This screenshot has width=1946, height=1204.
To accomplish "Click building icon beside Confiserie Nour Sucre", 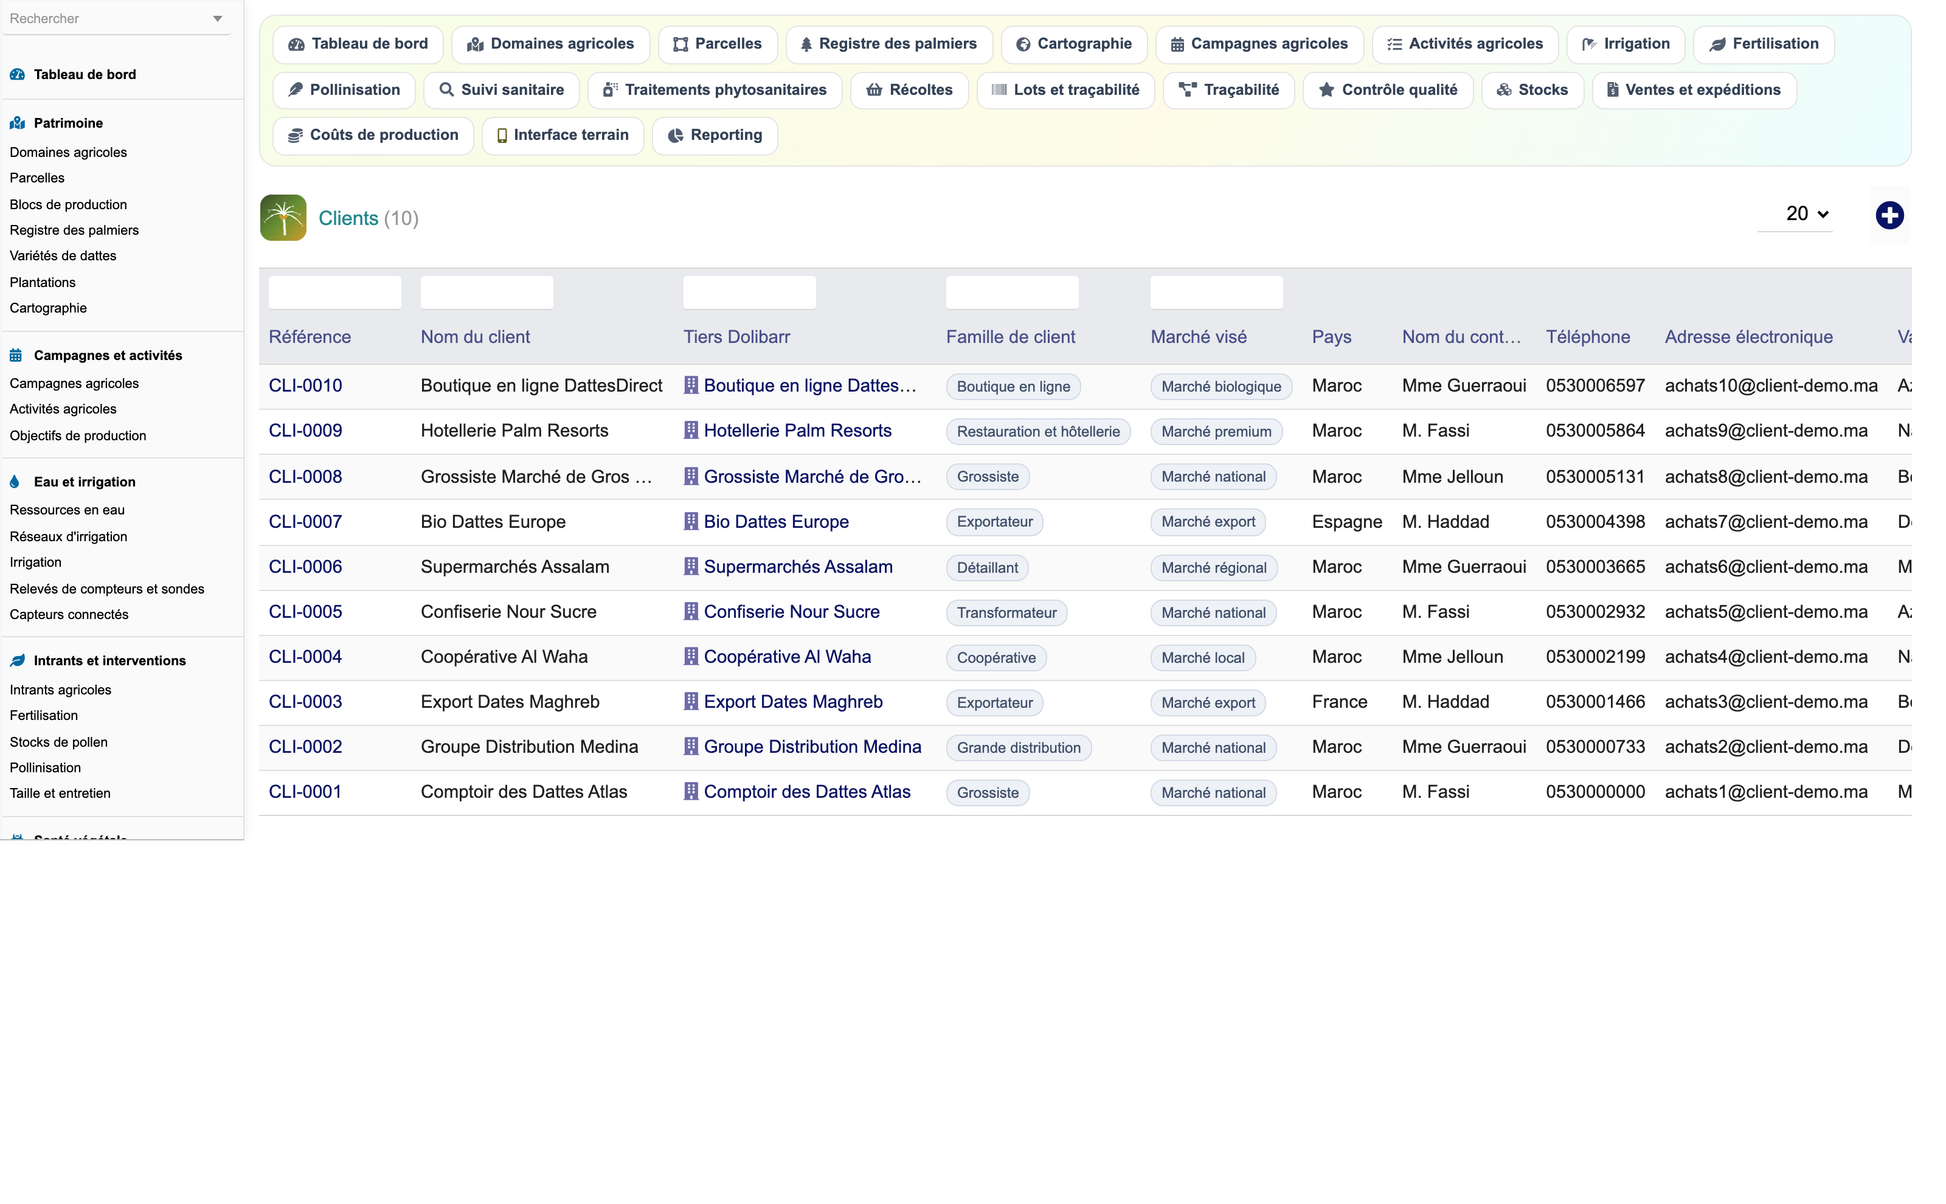I will pos(691,611).
